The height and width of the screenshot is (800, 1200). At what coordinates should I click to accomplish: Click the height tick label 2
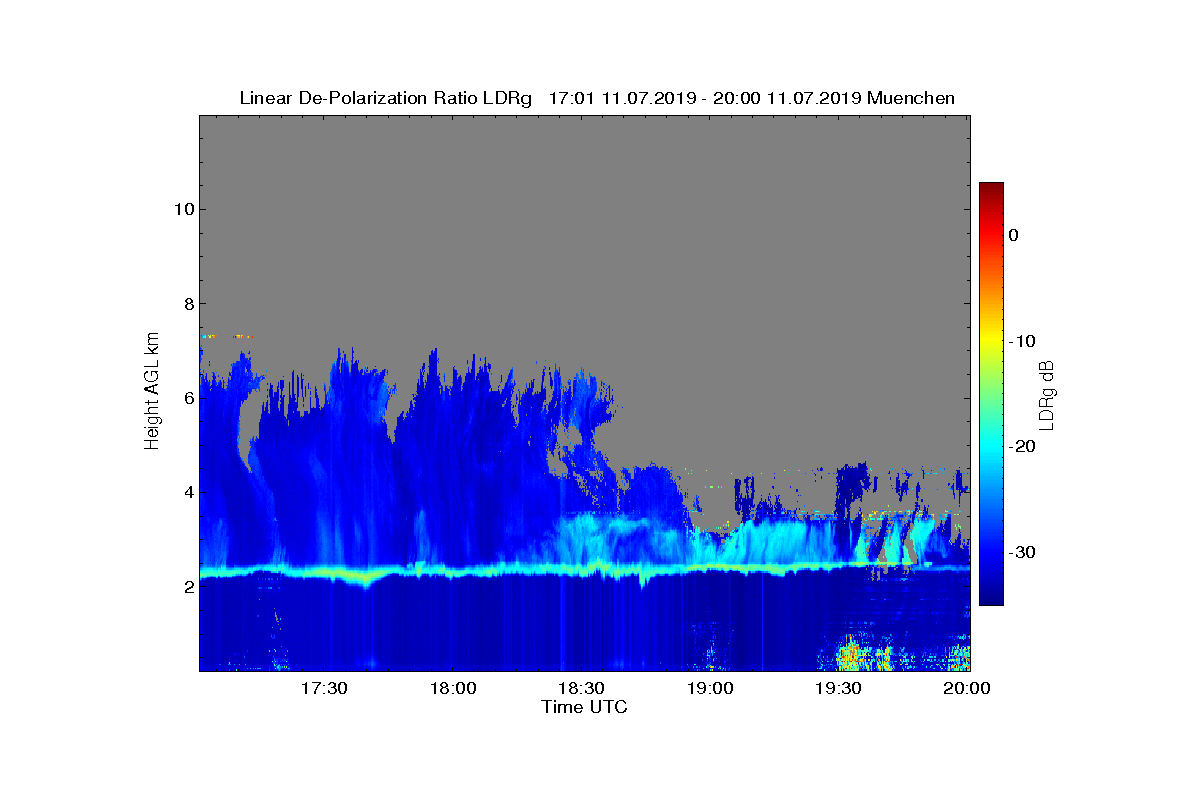coord(187,587)
